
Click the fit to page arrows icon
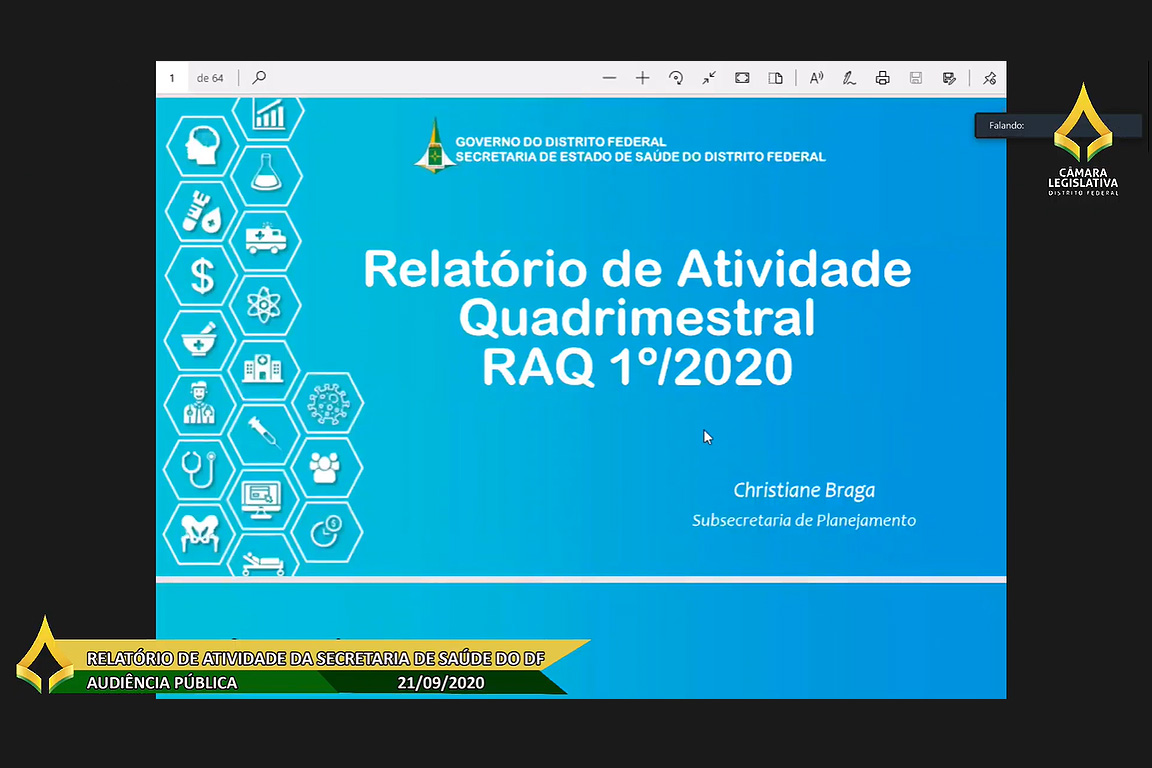pos(709,78)
